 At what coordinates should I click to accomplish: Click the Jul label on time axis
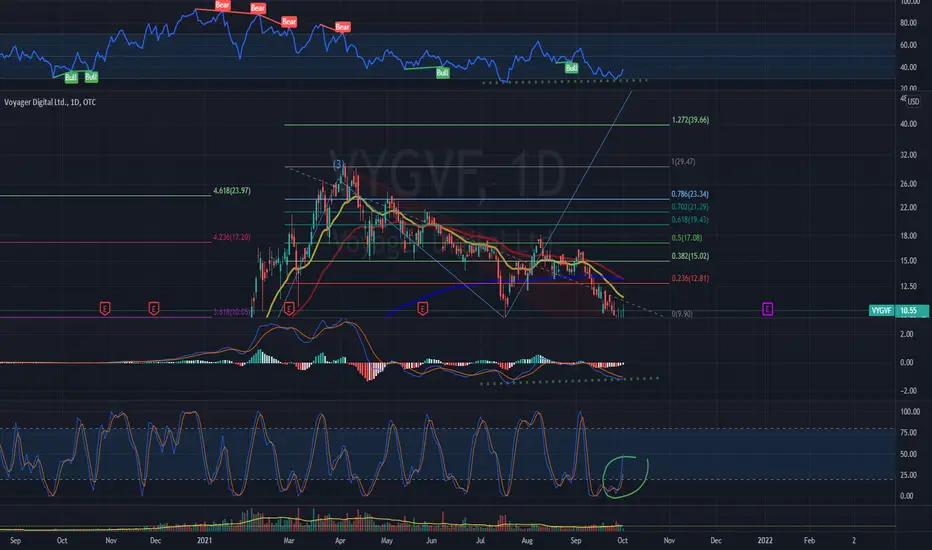click(x=480, y=540)
